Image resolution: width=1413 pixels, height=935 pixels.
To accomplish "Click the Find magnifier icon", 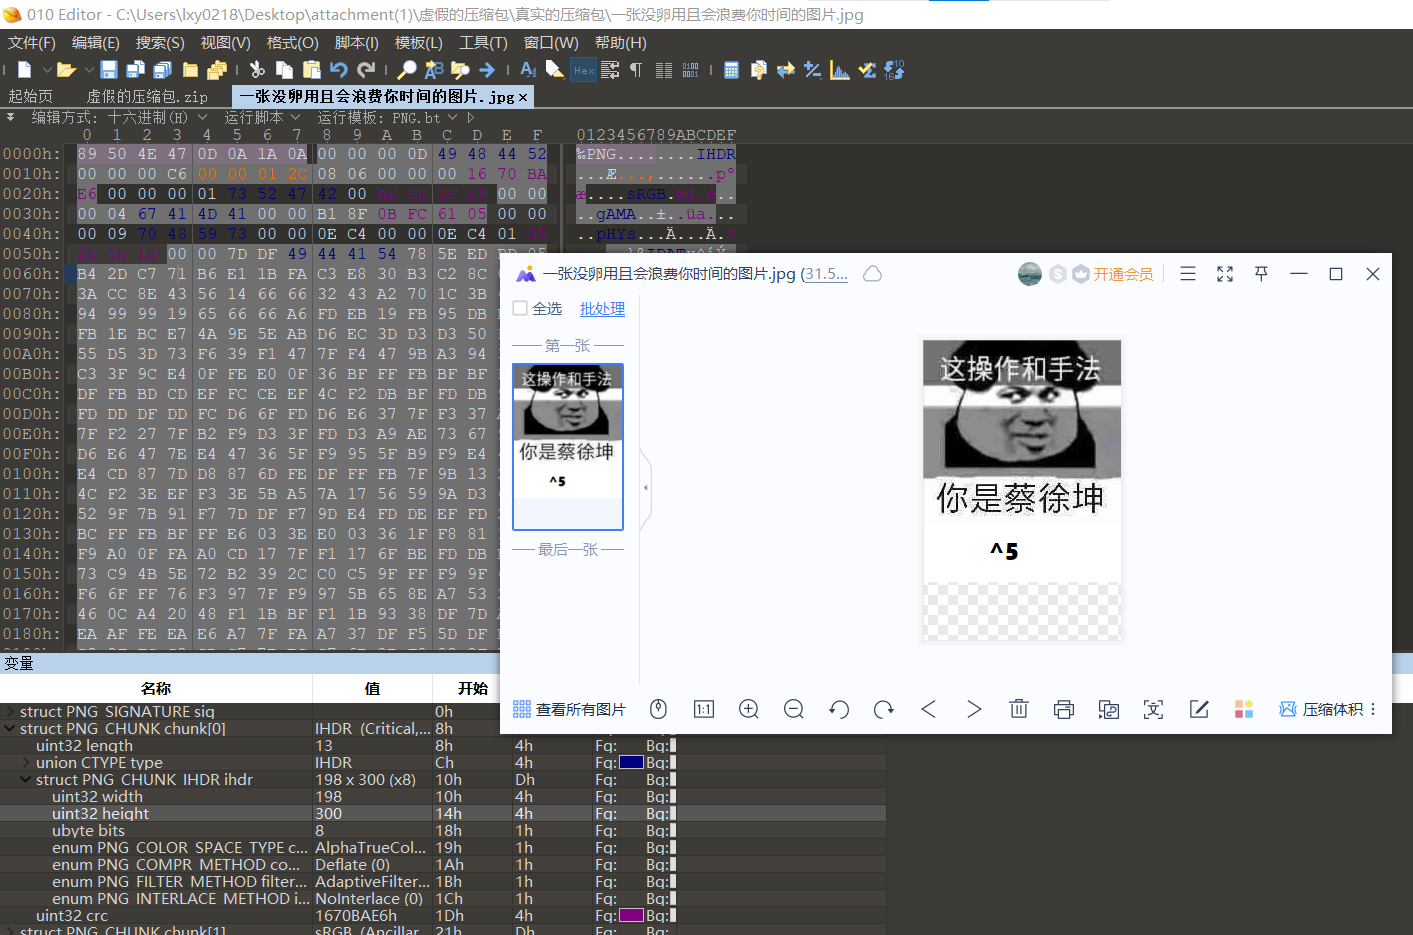I will pyautogui.click(x=407, y=70).
